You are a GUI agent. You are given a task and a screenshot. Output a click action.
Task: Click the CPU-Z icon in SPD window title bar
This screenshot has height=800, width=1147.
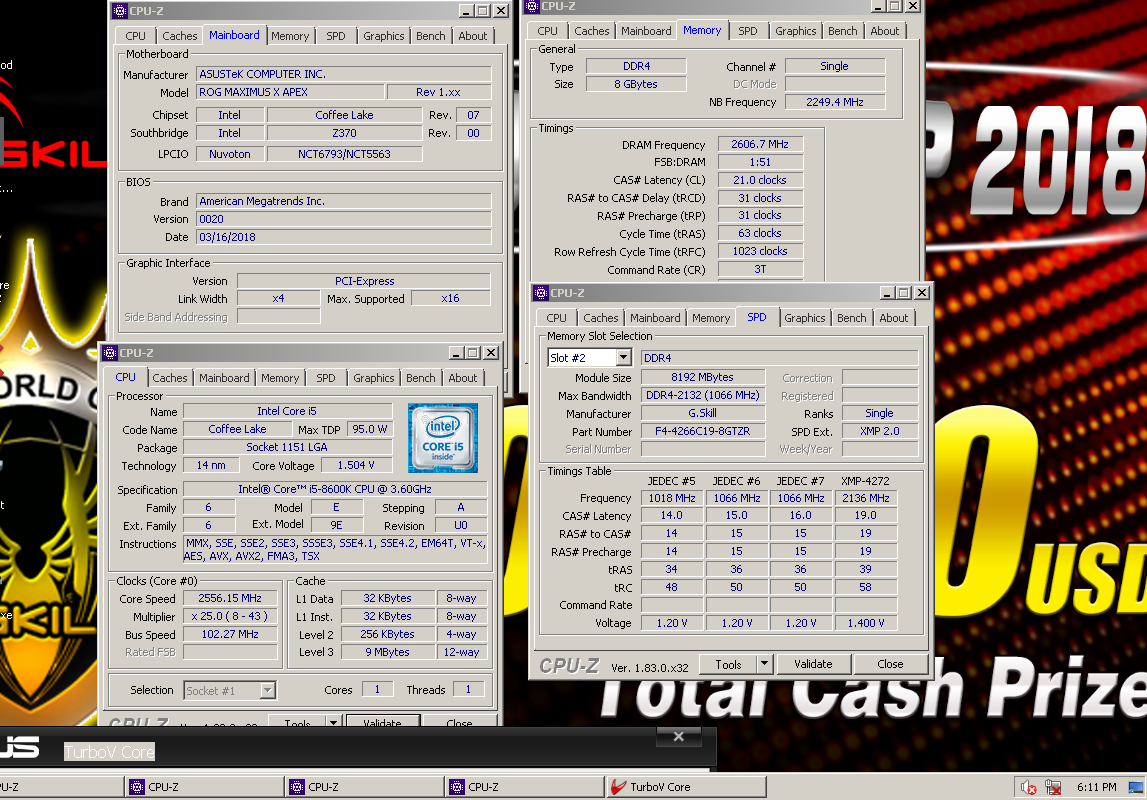click(x=541, y=293)
